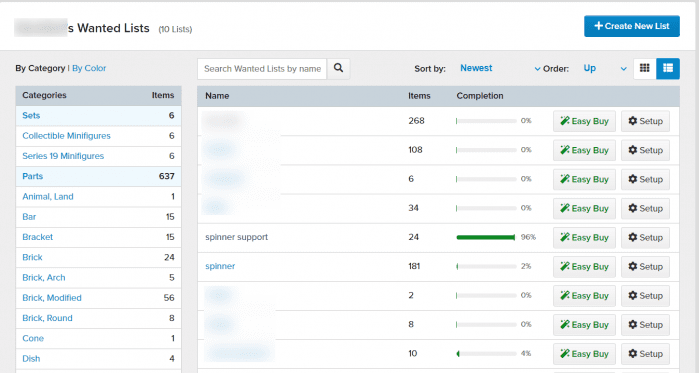Open the Cone category
Screen dimensions: 699x373
[33, 338]
